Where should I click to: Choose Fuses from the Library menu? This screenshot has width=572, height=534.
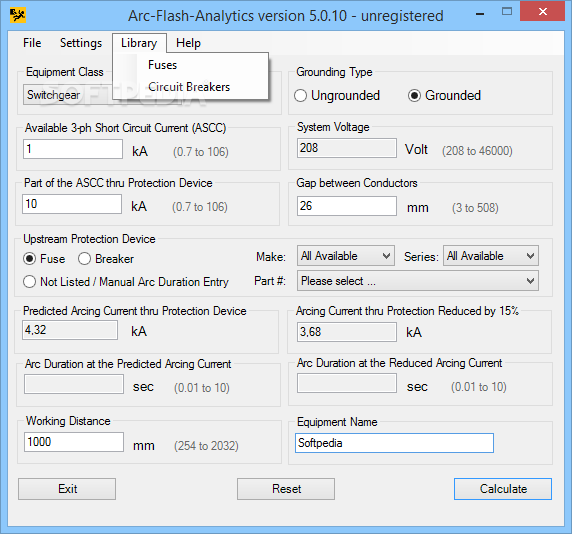coord(190,65)
